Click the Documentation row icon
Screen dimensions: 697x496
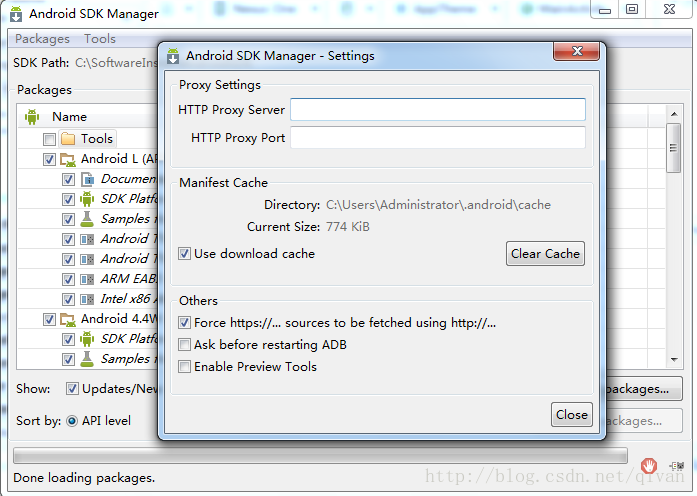tap(88, 179)
